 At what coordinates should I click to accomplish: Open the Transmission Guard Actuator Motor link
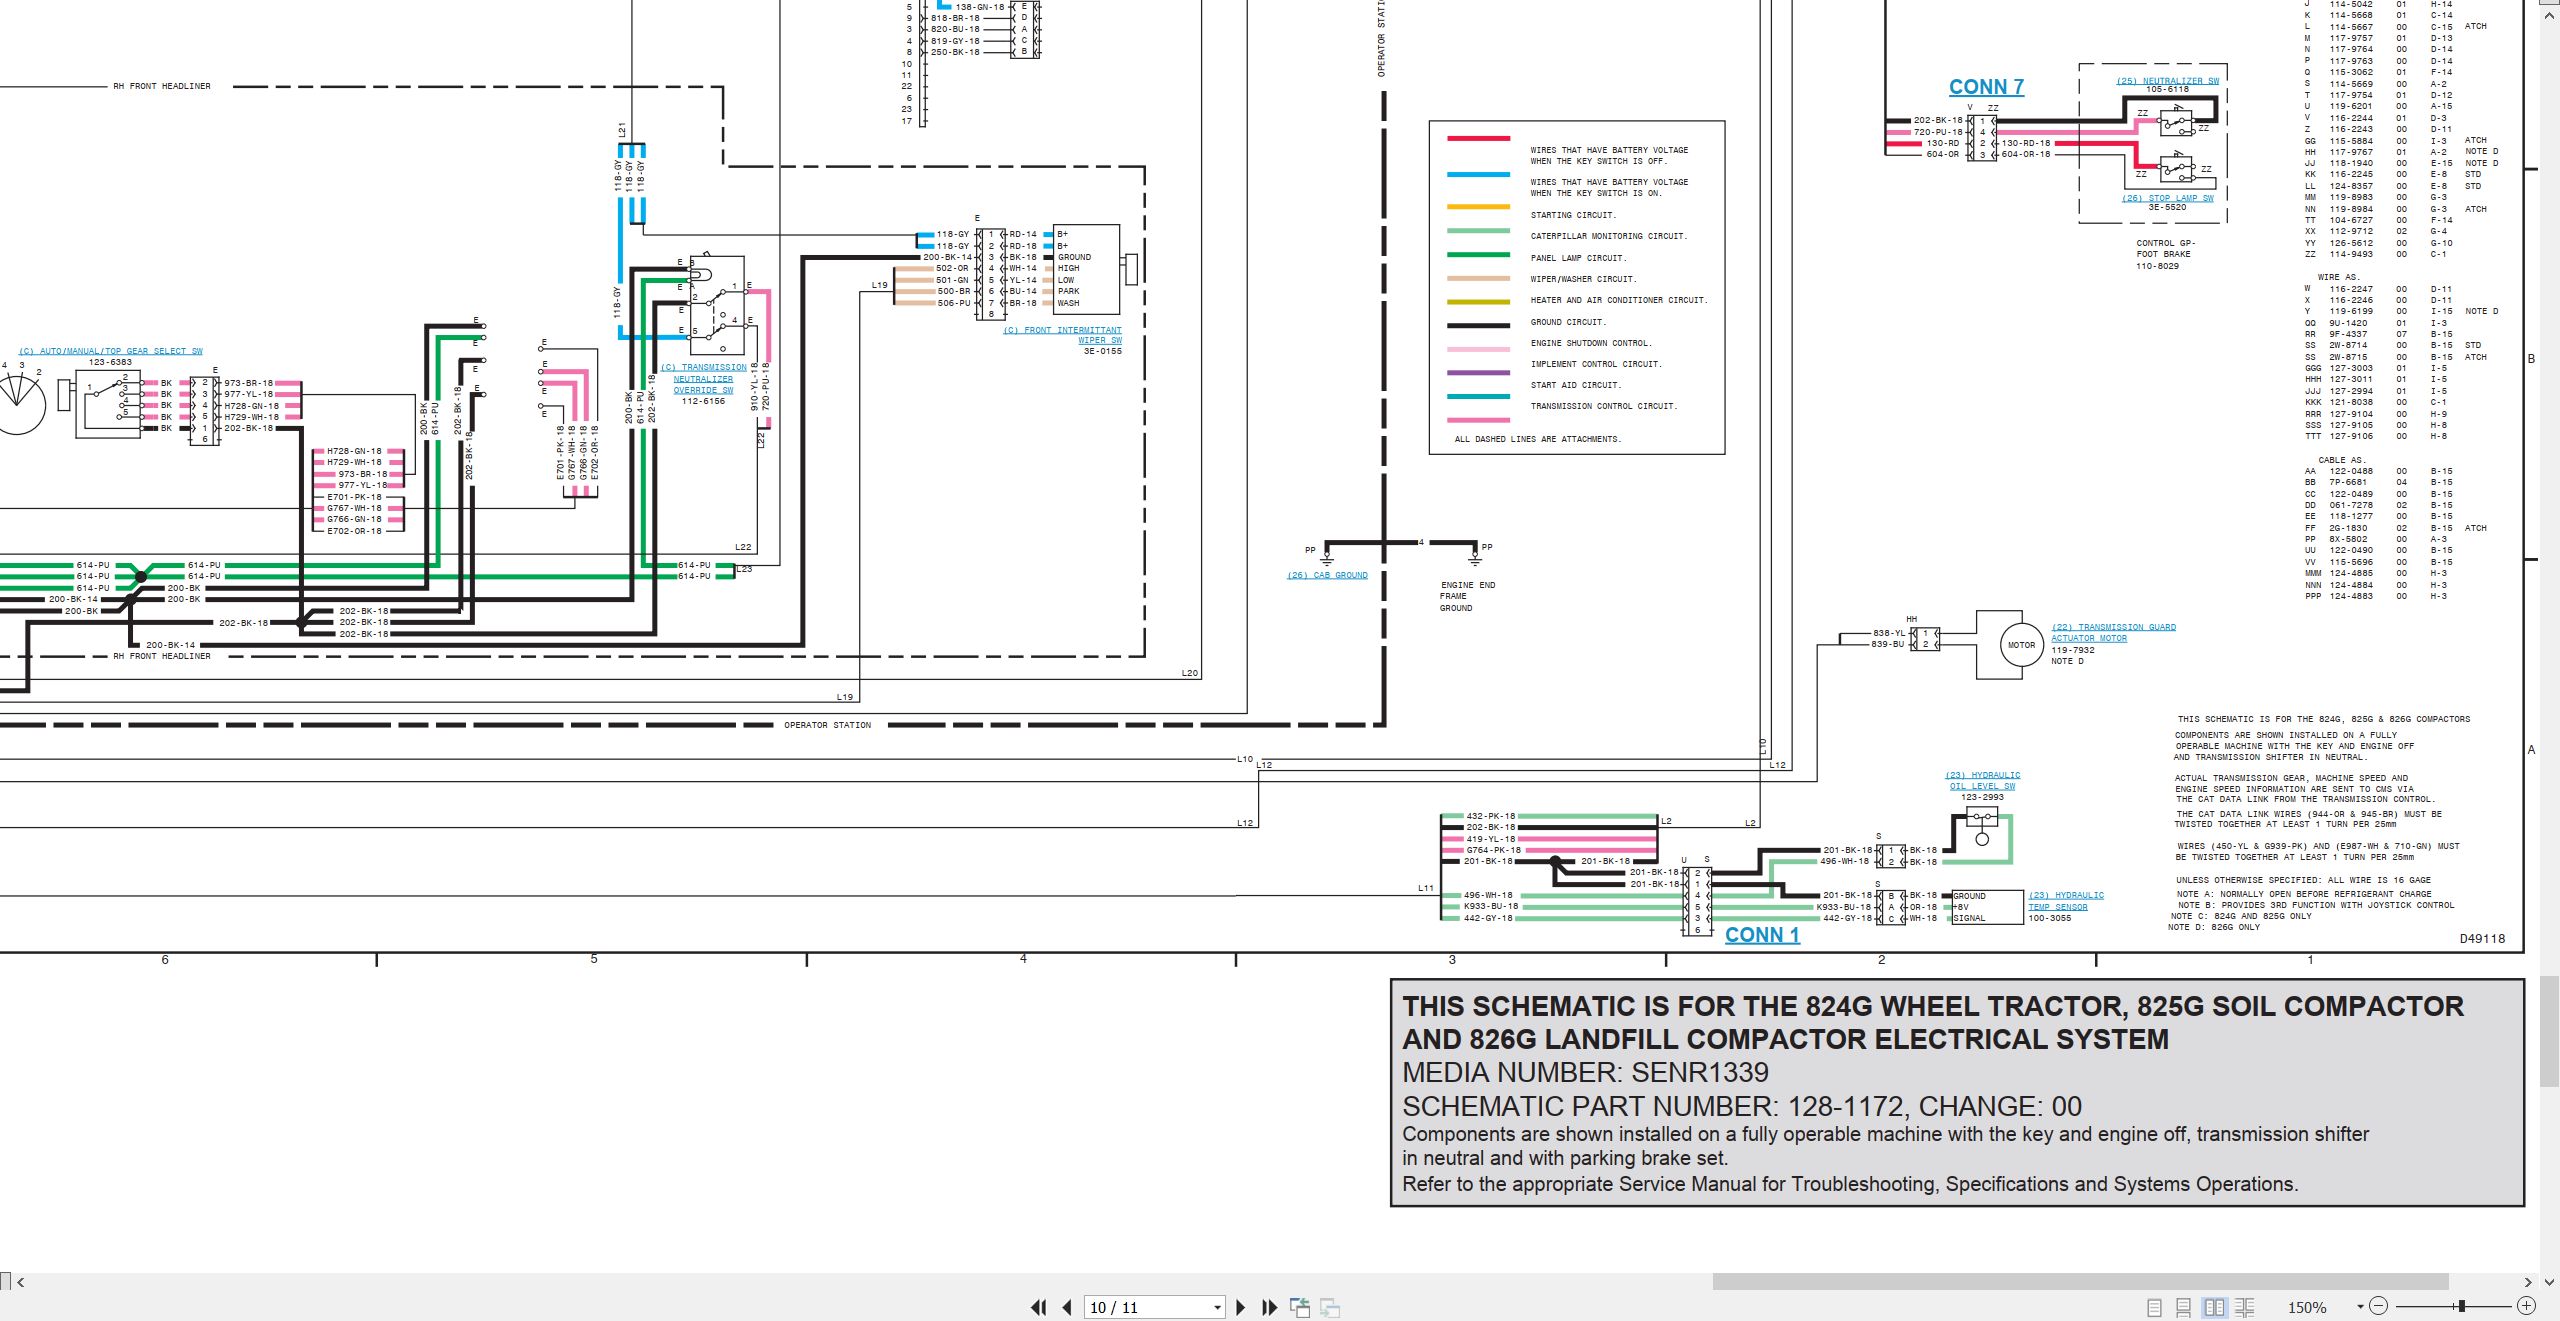pos(2113,632)
